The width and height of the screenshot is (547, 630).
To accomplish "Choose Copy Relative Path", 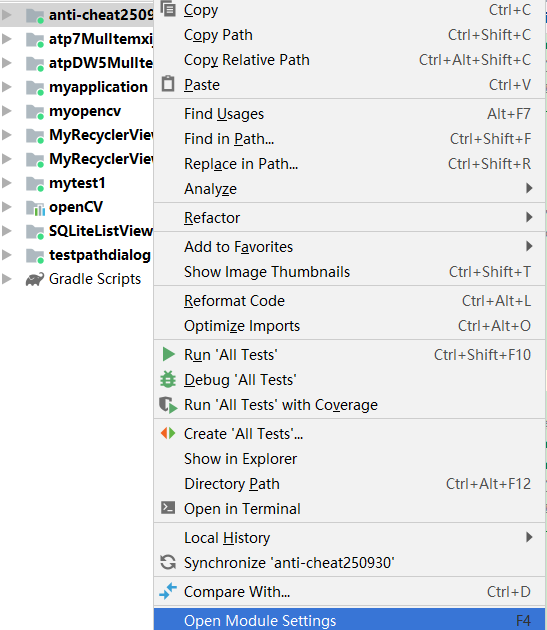I will (349, 59).
